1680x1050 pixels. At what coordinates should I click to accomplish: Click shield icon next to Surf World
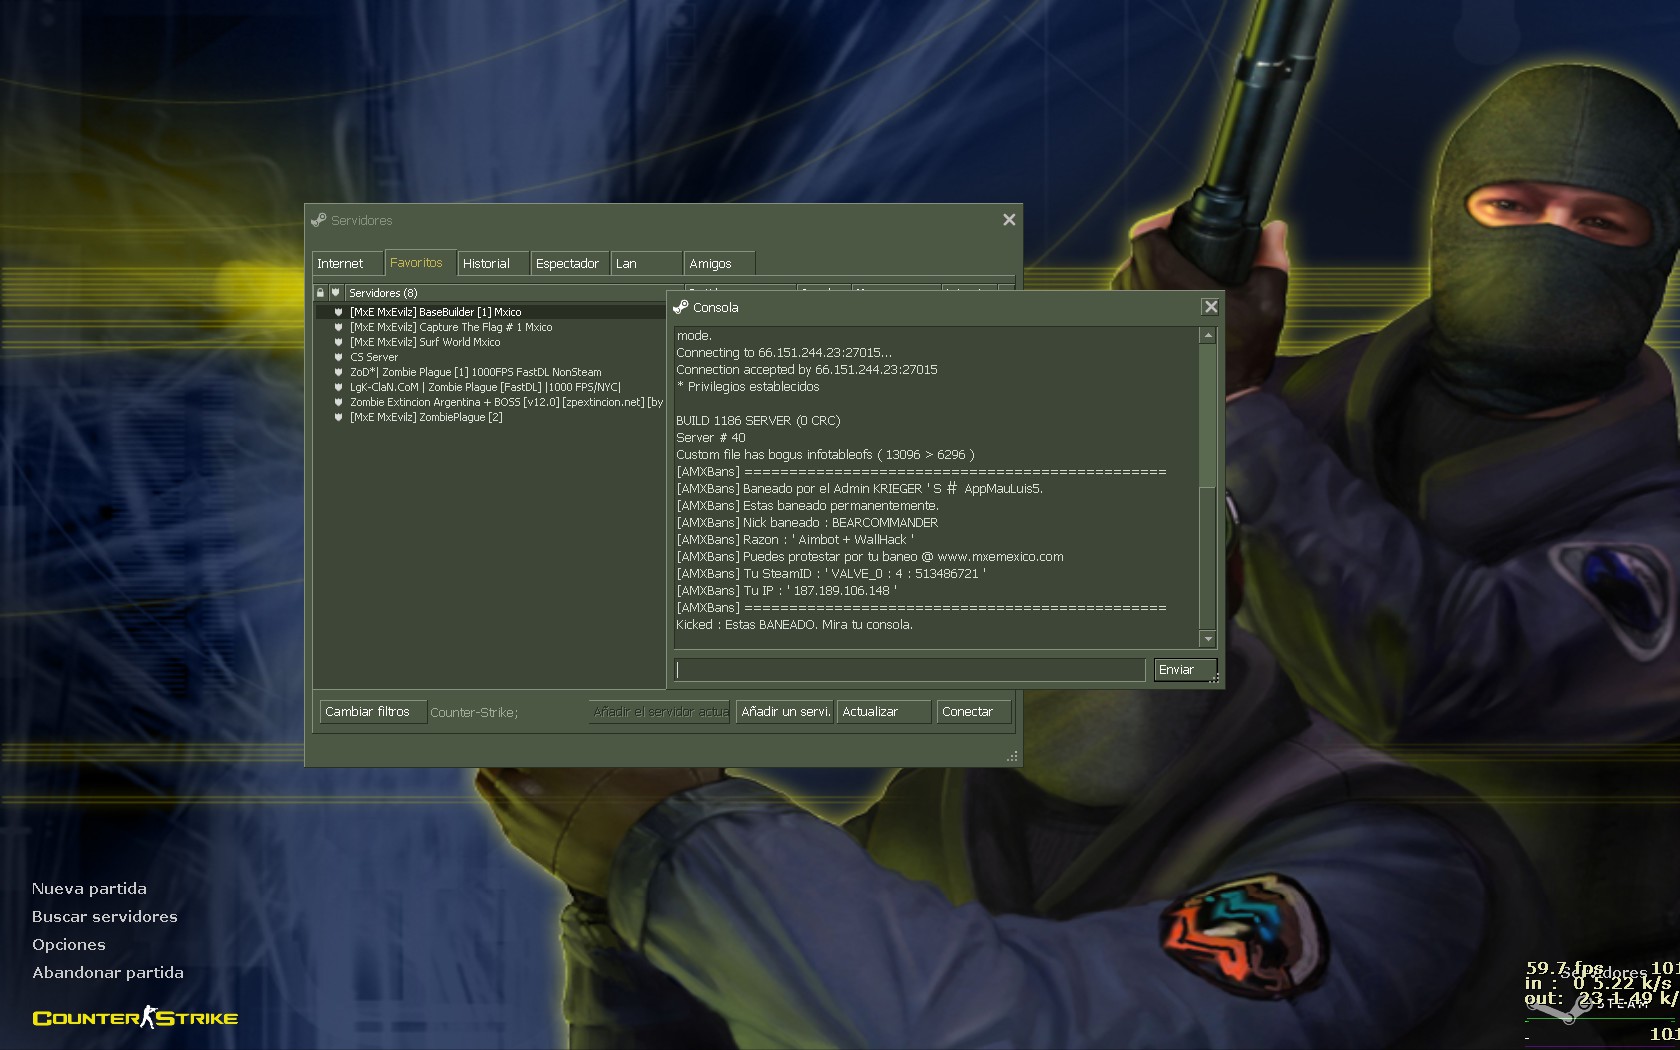[x=339, y=342]
